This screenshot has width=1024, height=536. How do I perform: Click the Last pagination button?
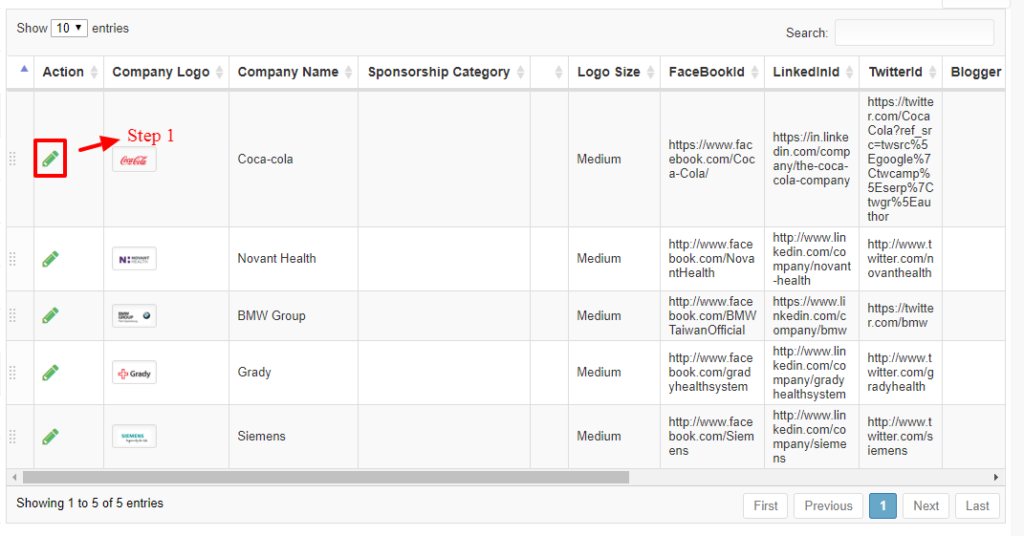coord(977,506)
